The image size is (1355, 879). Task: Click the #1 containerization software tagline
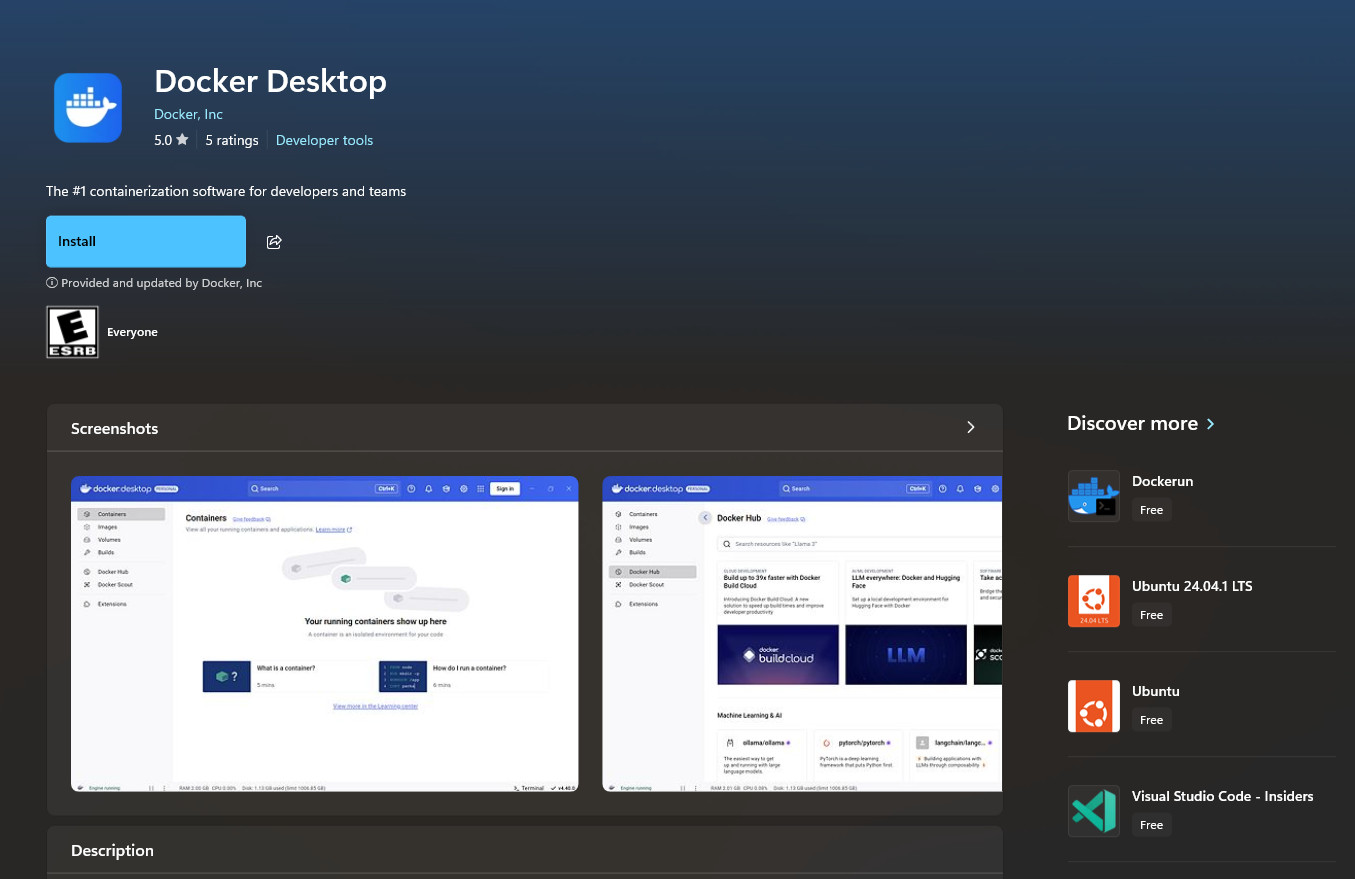(x=226, y=191)
